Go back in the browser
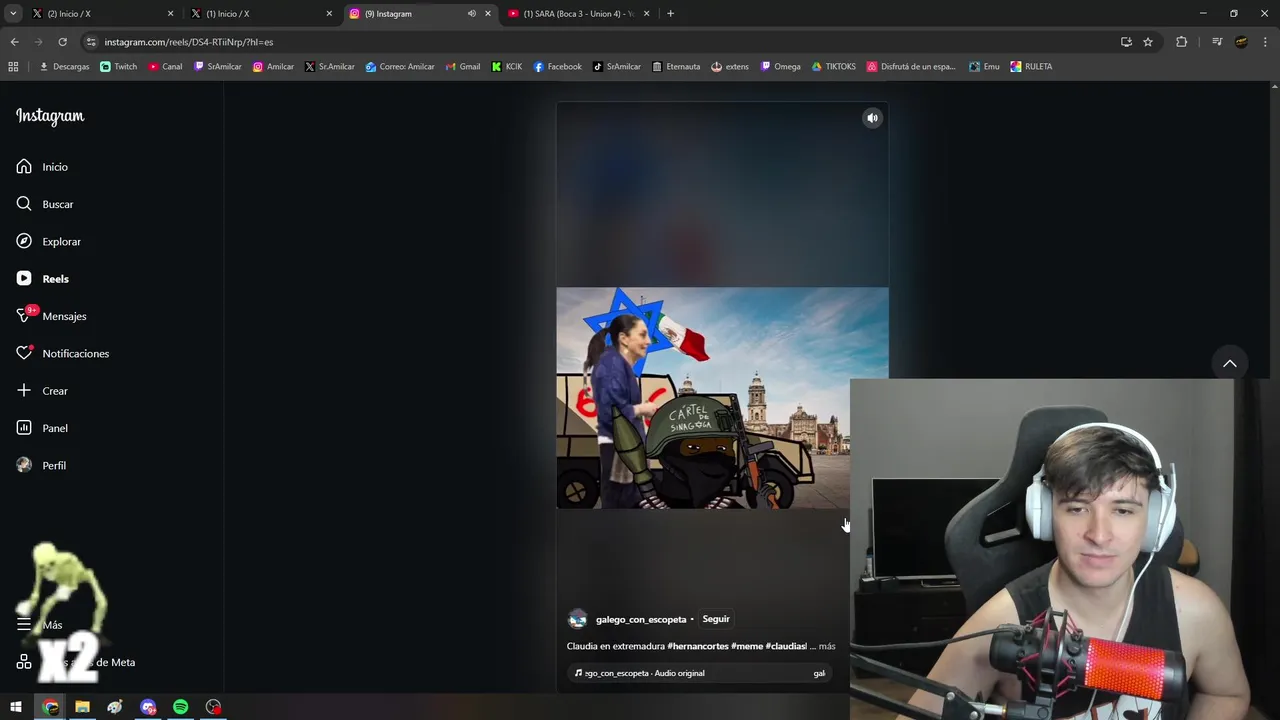 pos(14,42)
